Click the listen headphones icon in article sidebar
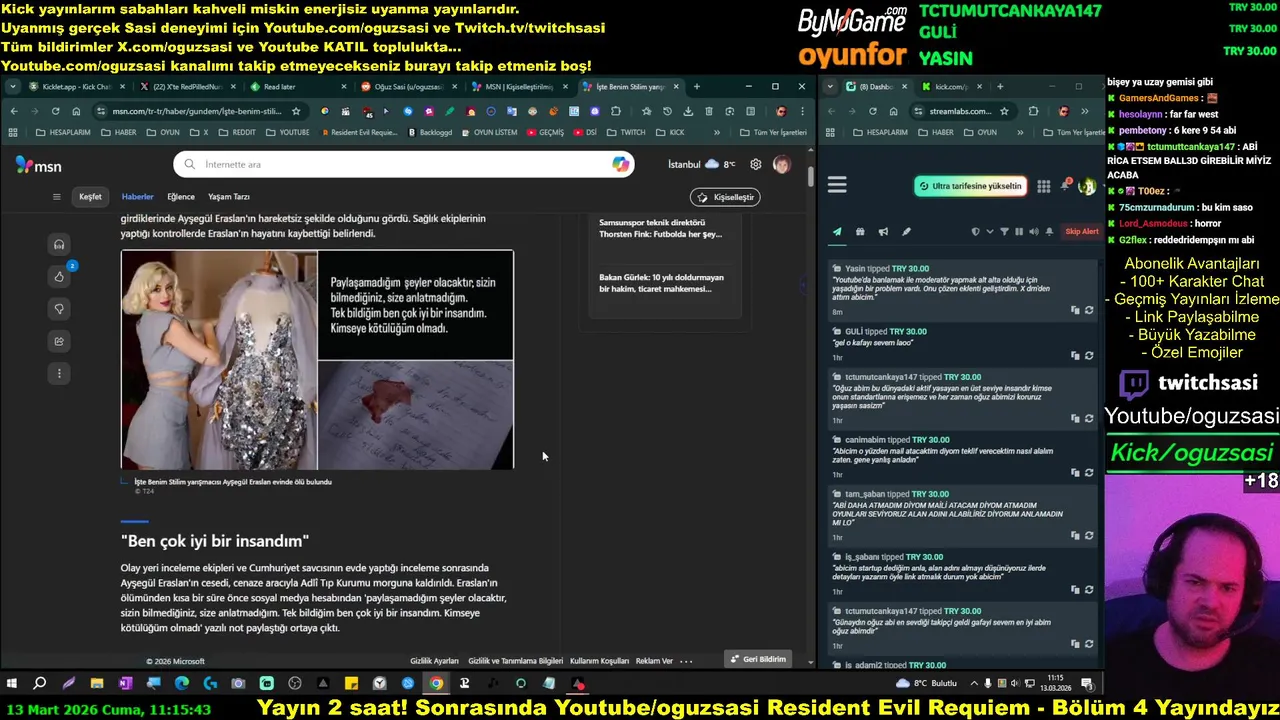The image size is (1280, 720). pyautogui.click(x=59, y=244)
